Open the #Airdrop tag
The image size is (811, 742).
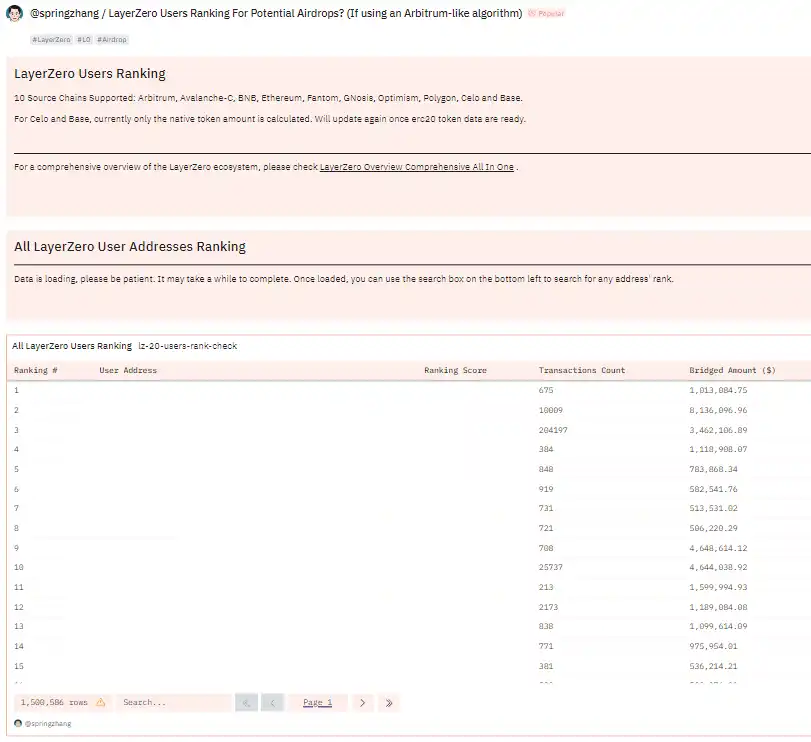click(x=112, y=40)
